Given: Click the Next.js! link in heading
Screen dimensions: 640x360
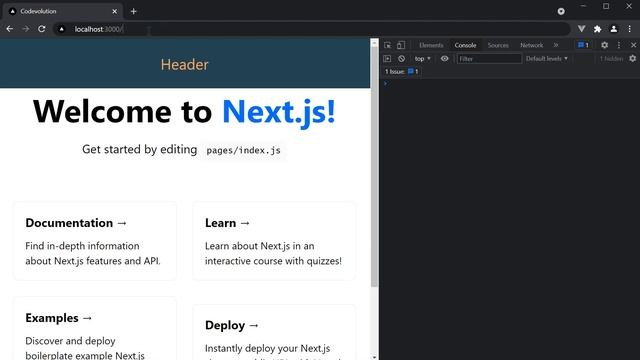Looking at the screenshot, I should (279, 111).
